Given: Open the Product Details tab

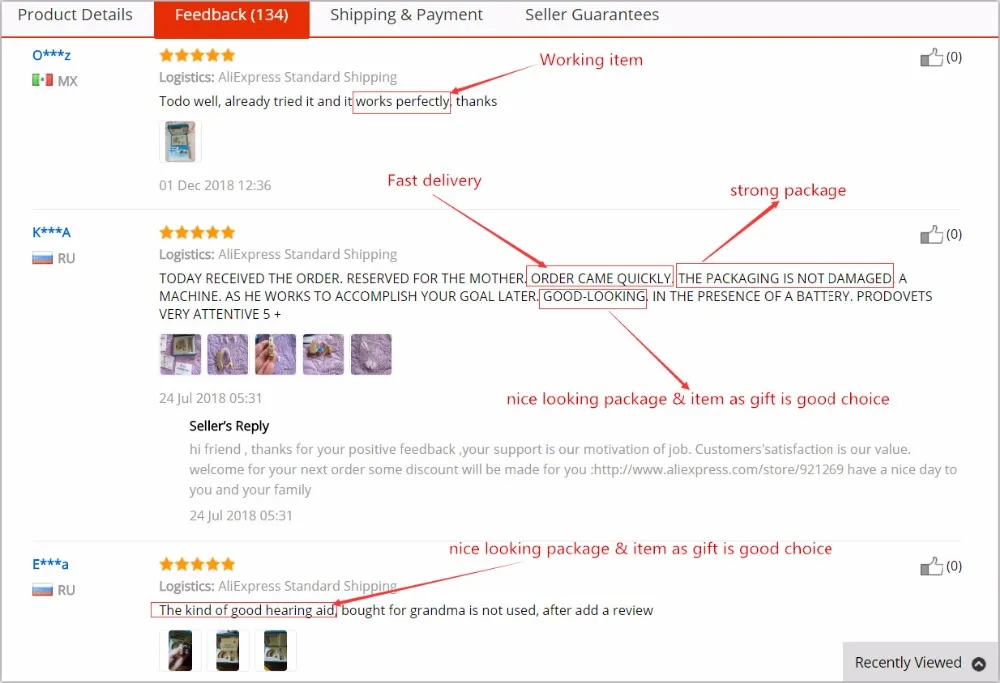Looking at the screenshot, I should (75, 15).
